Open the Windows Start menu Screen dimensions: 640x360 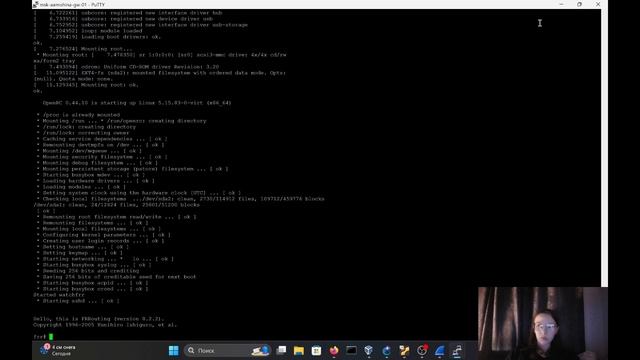point(173,351)
